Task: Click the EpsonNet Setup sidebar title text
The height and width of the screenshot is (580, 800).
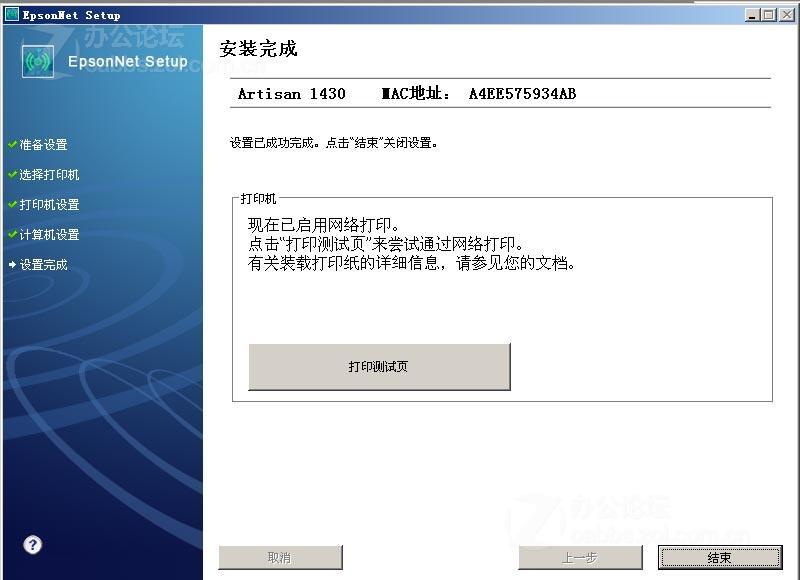Action: pos(128,62)
